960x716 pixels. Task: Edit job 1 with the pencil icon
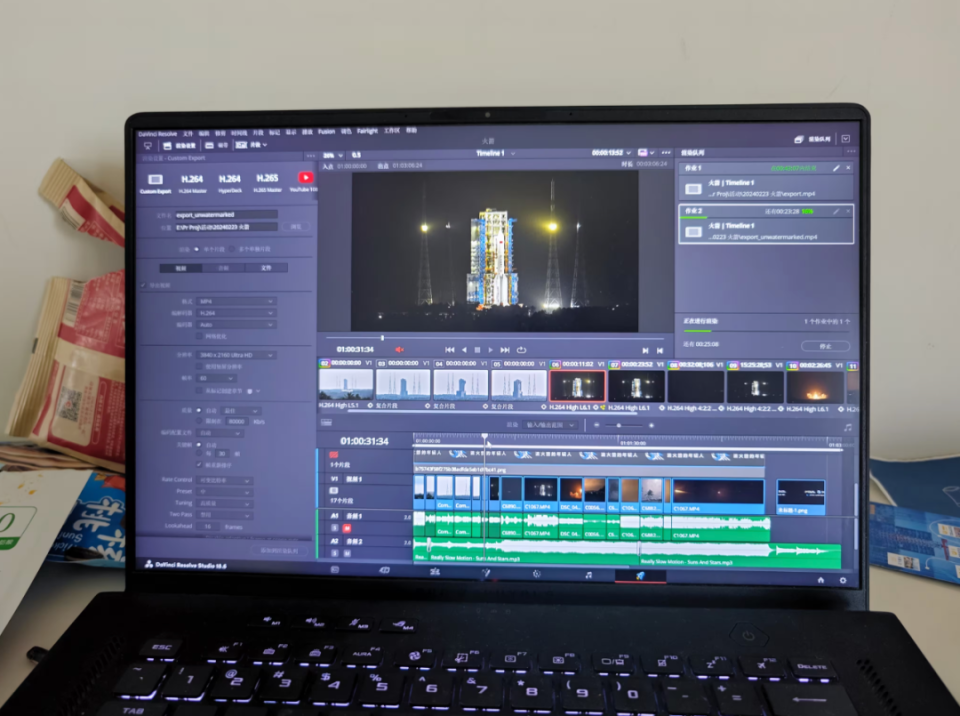tap(836, 168)
